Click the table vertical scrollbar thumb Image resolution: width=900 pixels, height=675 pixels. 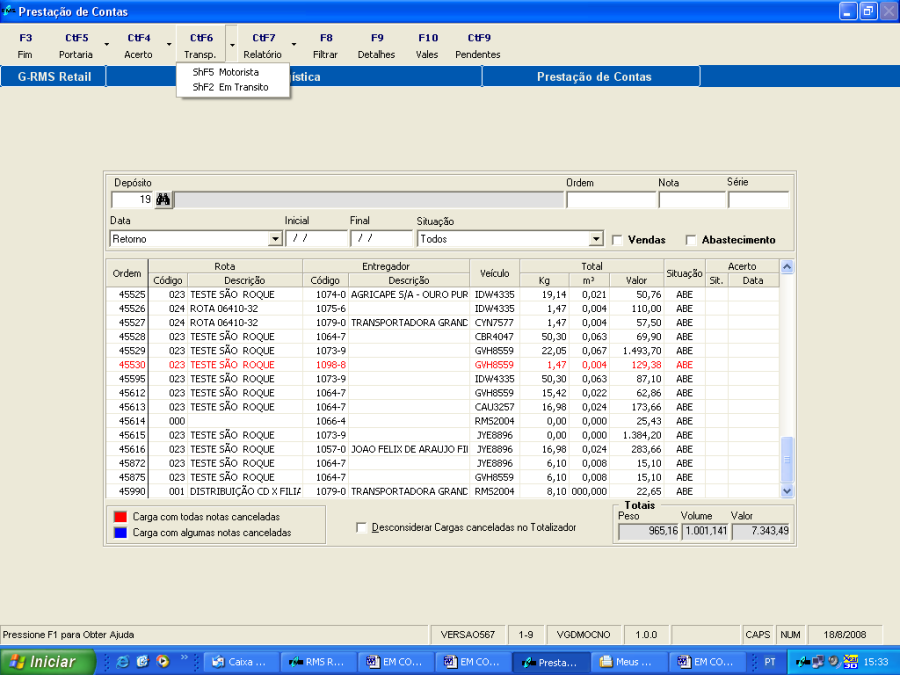pos(787,460)
